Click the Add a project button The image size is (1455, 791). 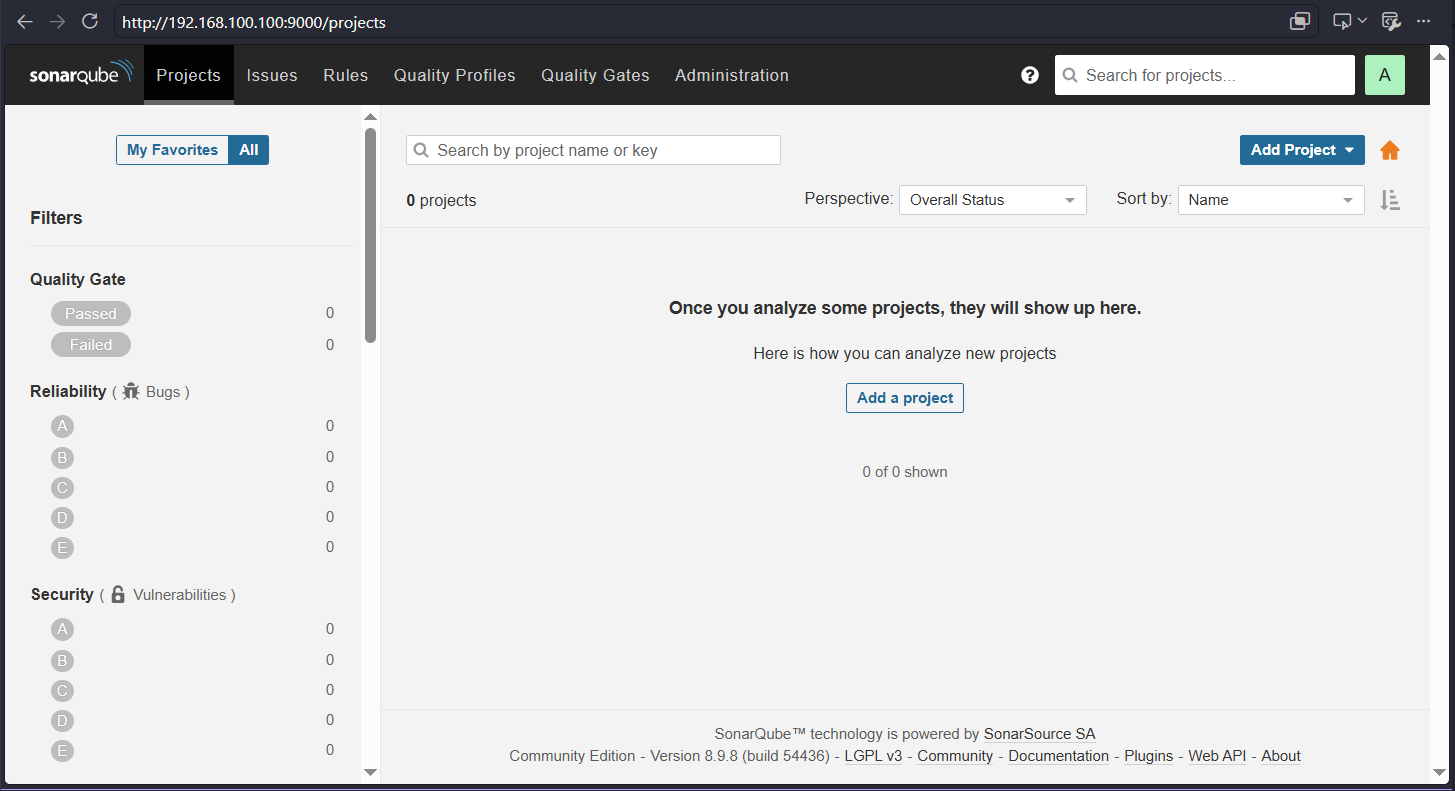pyautogui.click(x=905, y=398)
